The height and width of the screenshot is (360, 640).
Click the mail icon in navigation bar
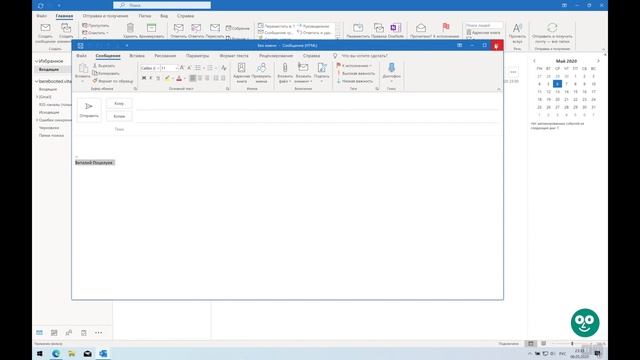pyautogui.click(x=39, y=333)
